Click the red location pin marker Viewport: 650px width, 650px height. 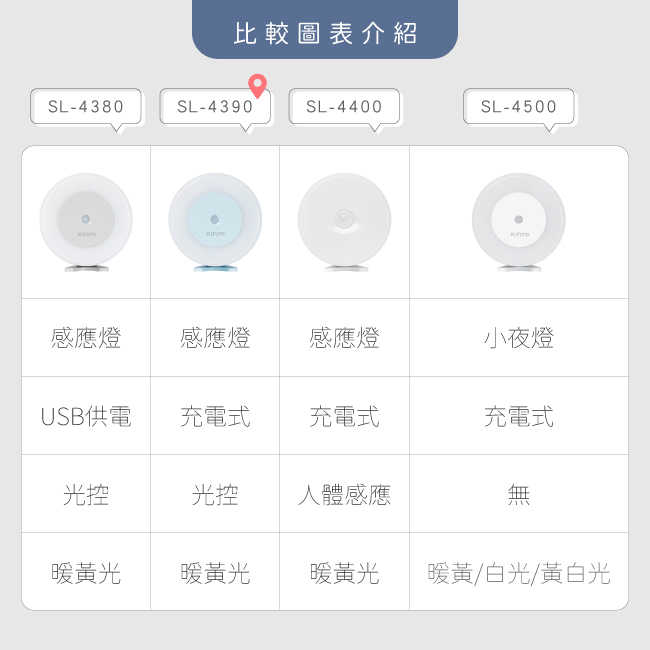258,85
